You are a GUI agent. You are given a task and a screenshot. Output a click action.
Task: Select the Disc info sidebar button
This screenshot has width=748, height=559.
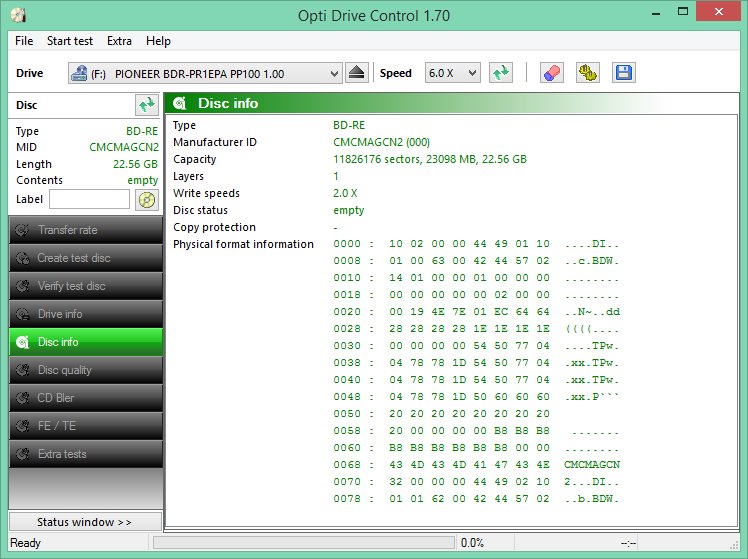pyautogui.click(x=86, y=342)
